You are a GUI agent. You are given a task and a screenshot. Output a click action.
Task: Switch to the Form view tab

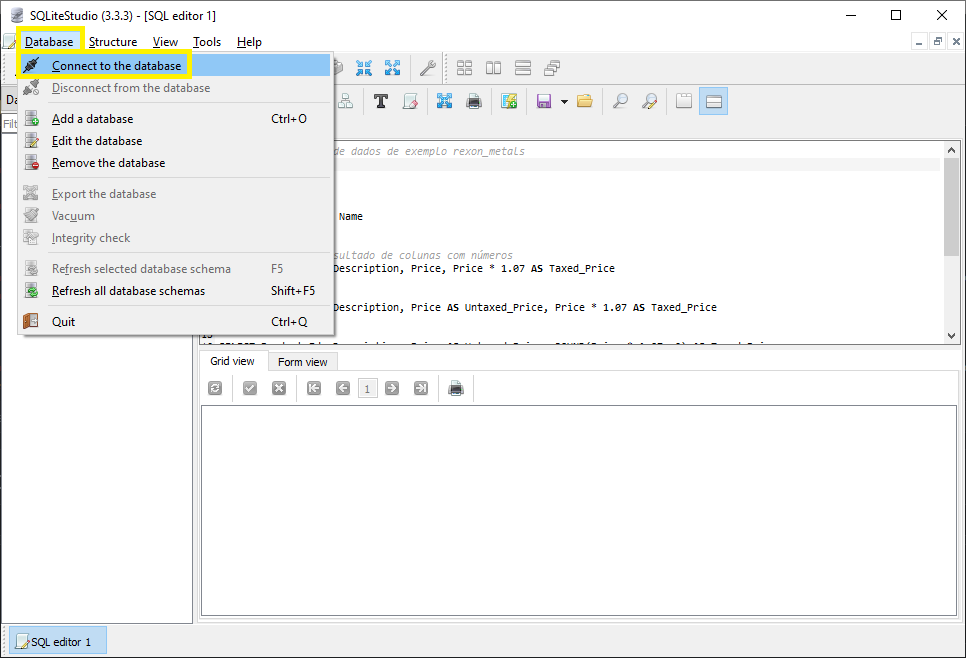coord(302,362)
